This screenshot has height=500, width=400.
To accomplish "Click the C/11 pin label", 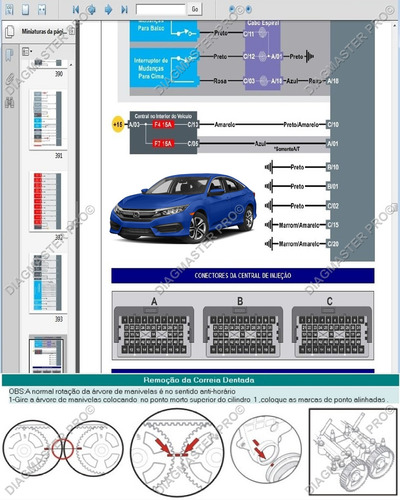I will (x=249, y=33).
